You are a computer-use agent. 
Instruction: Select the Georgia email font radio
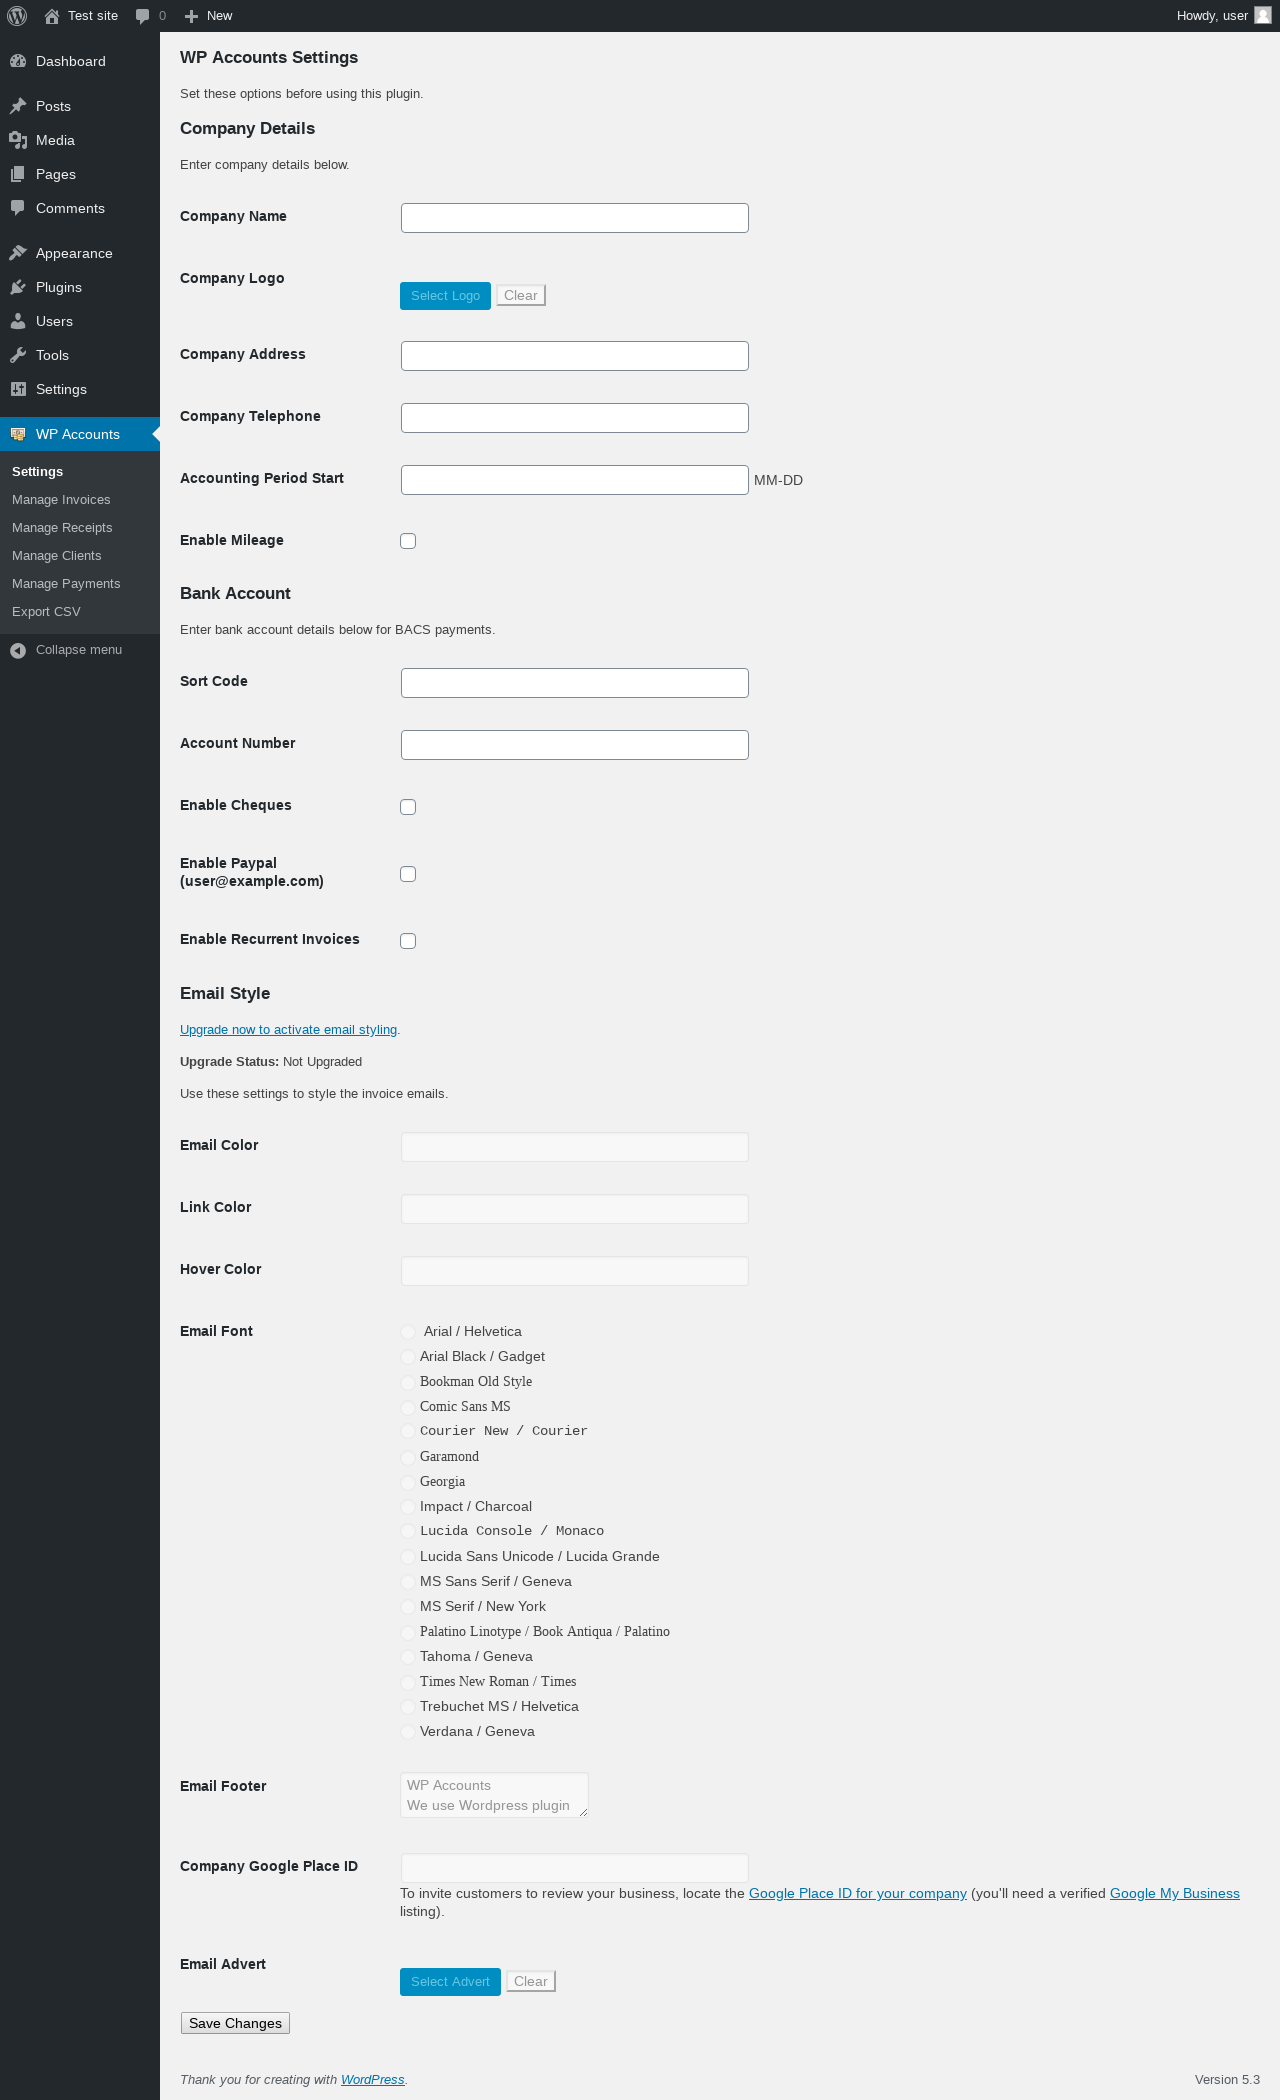point(408,1482)
